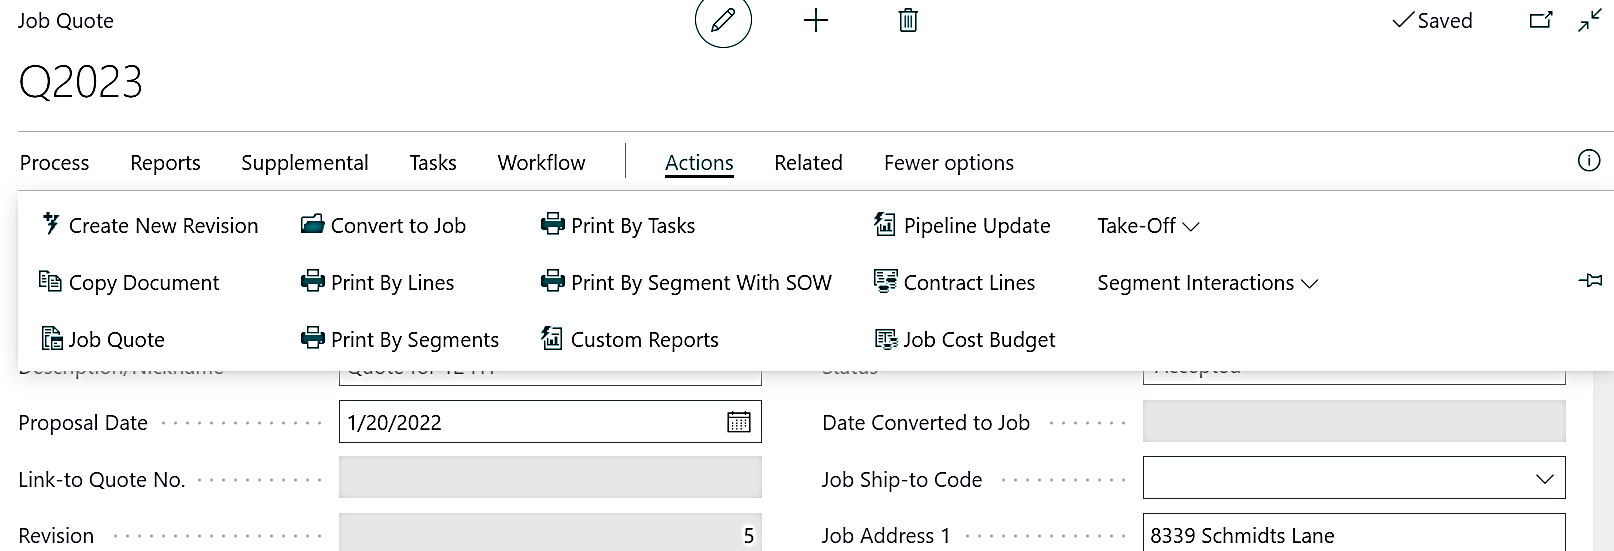Image resolution: width=1614 pixels, height=551 pixels.
Task: Run Create New Revision action
Action: (x=150, y=226)
